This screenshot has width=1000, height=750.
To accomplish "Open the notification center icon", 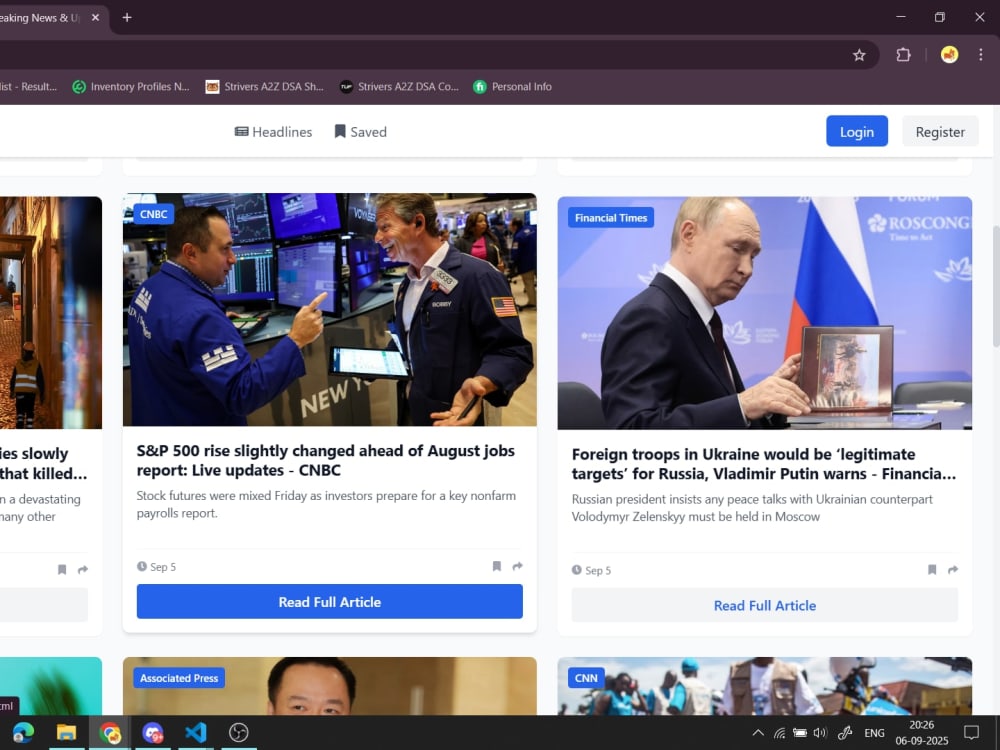I will (x=971, y=732).
